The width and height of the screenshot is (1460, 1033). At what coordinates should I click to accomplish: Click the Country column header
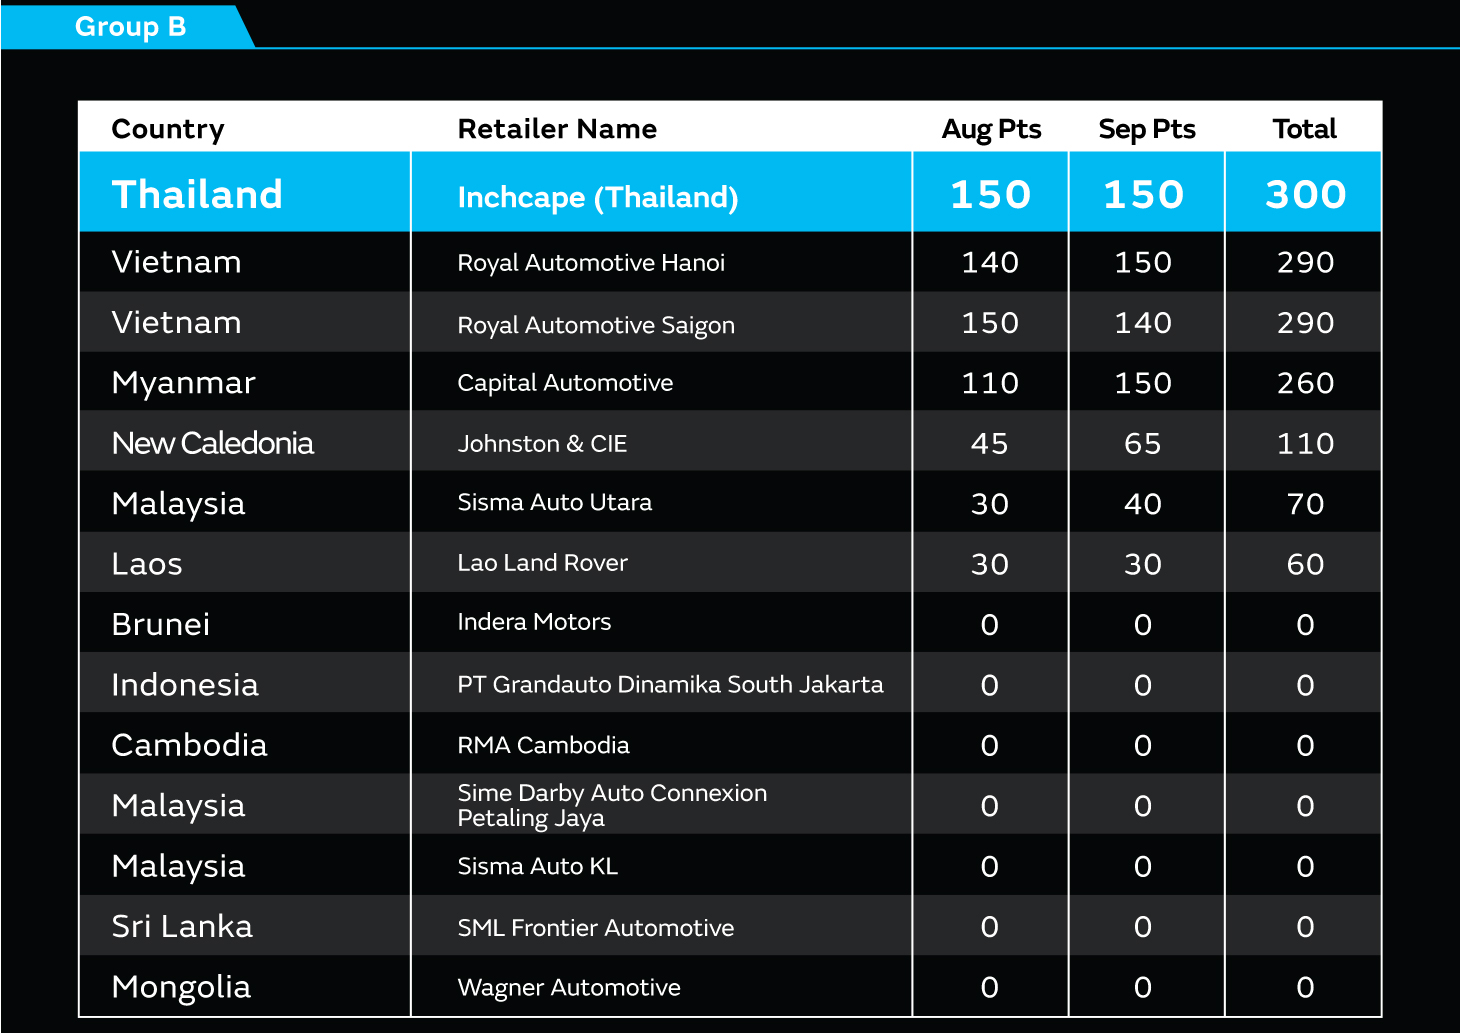168,129
